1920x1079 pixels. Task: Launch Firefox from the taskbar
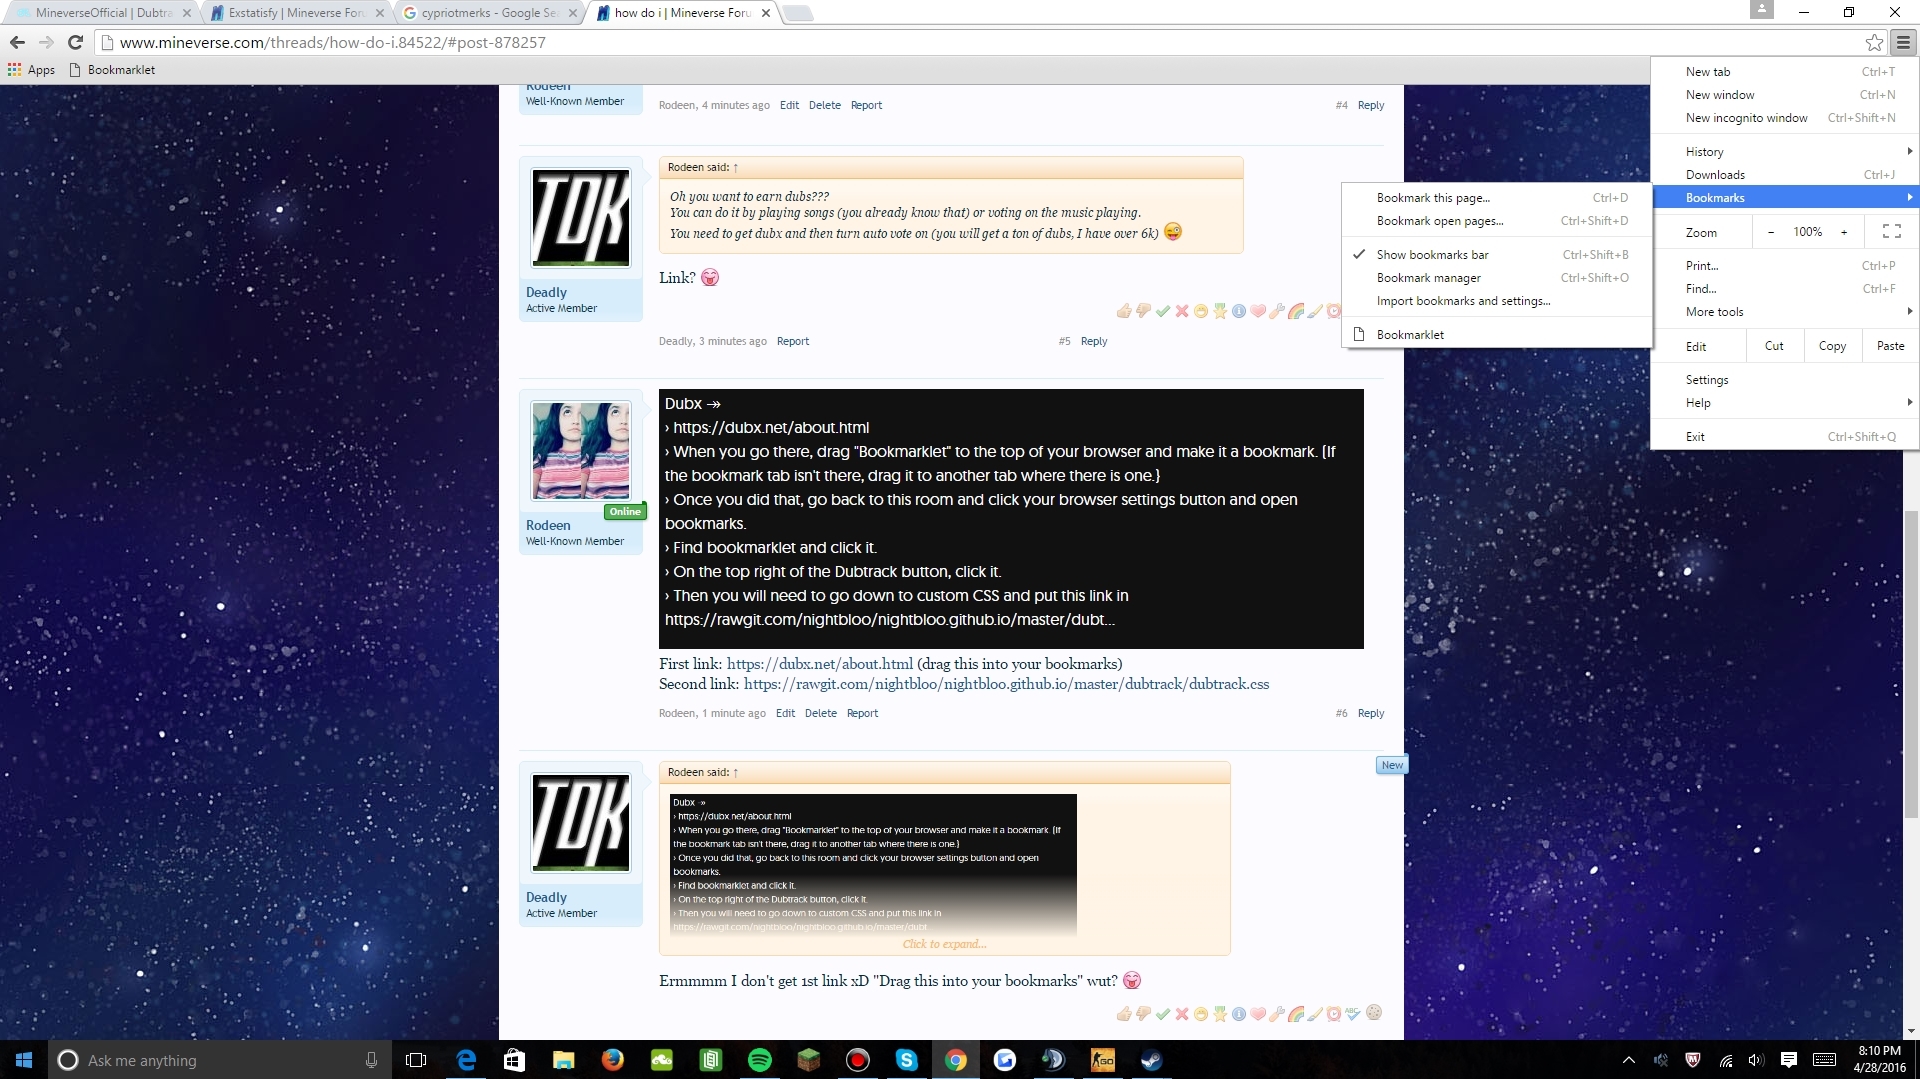point(613,1060)
